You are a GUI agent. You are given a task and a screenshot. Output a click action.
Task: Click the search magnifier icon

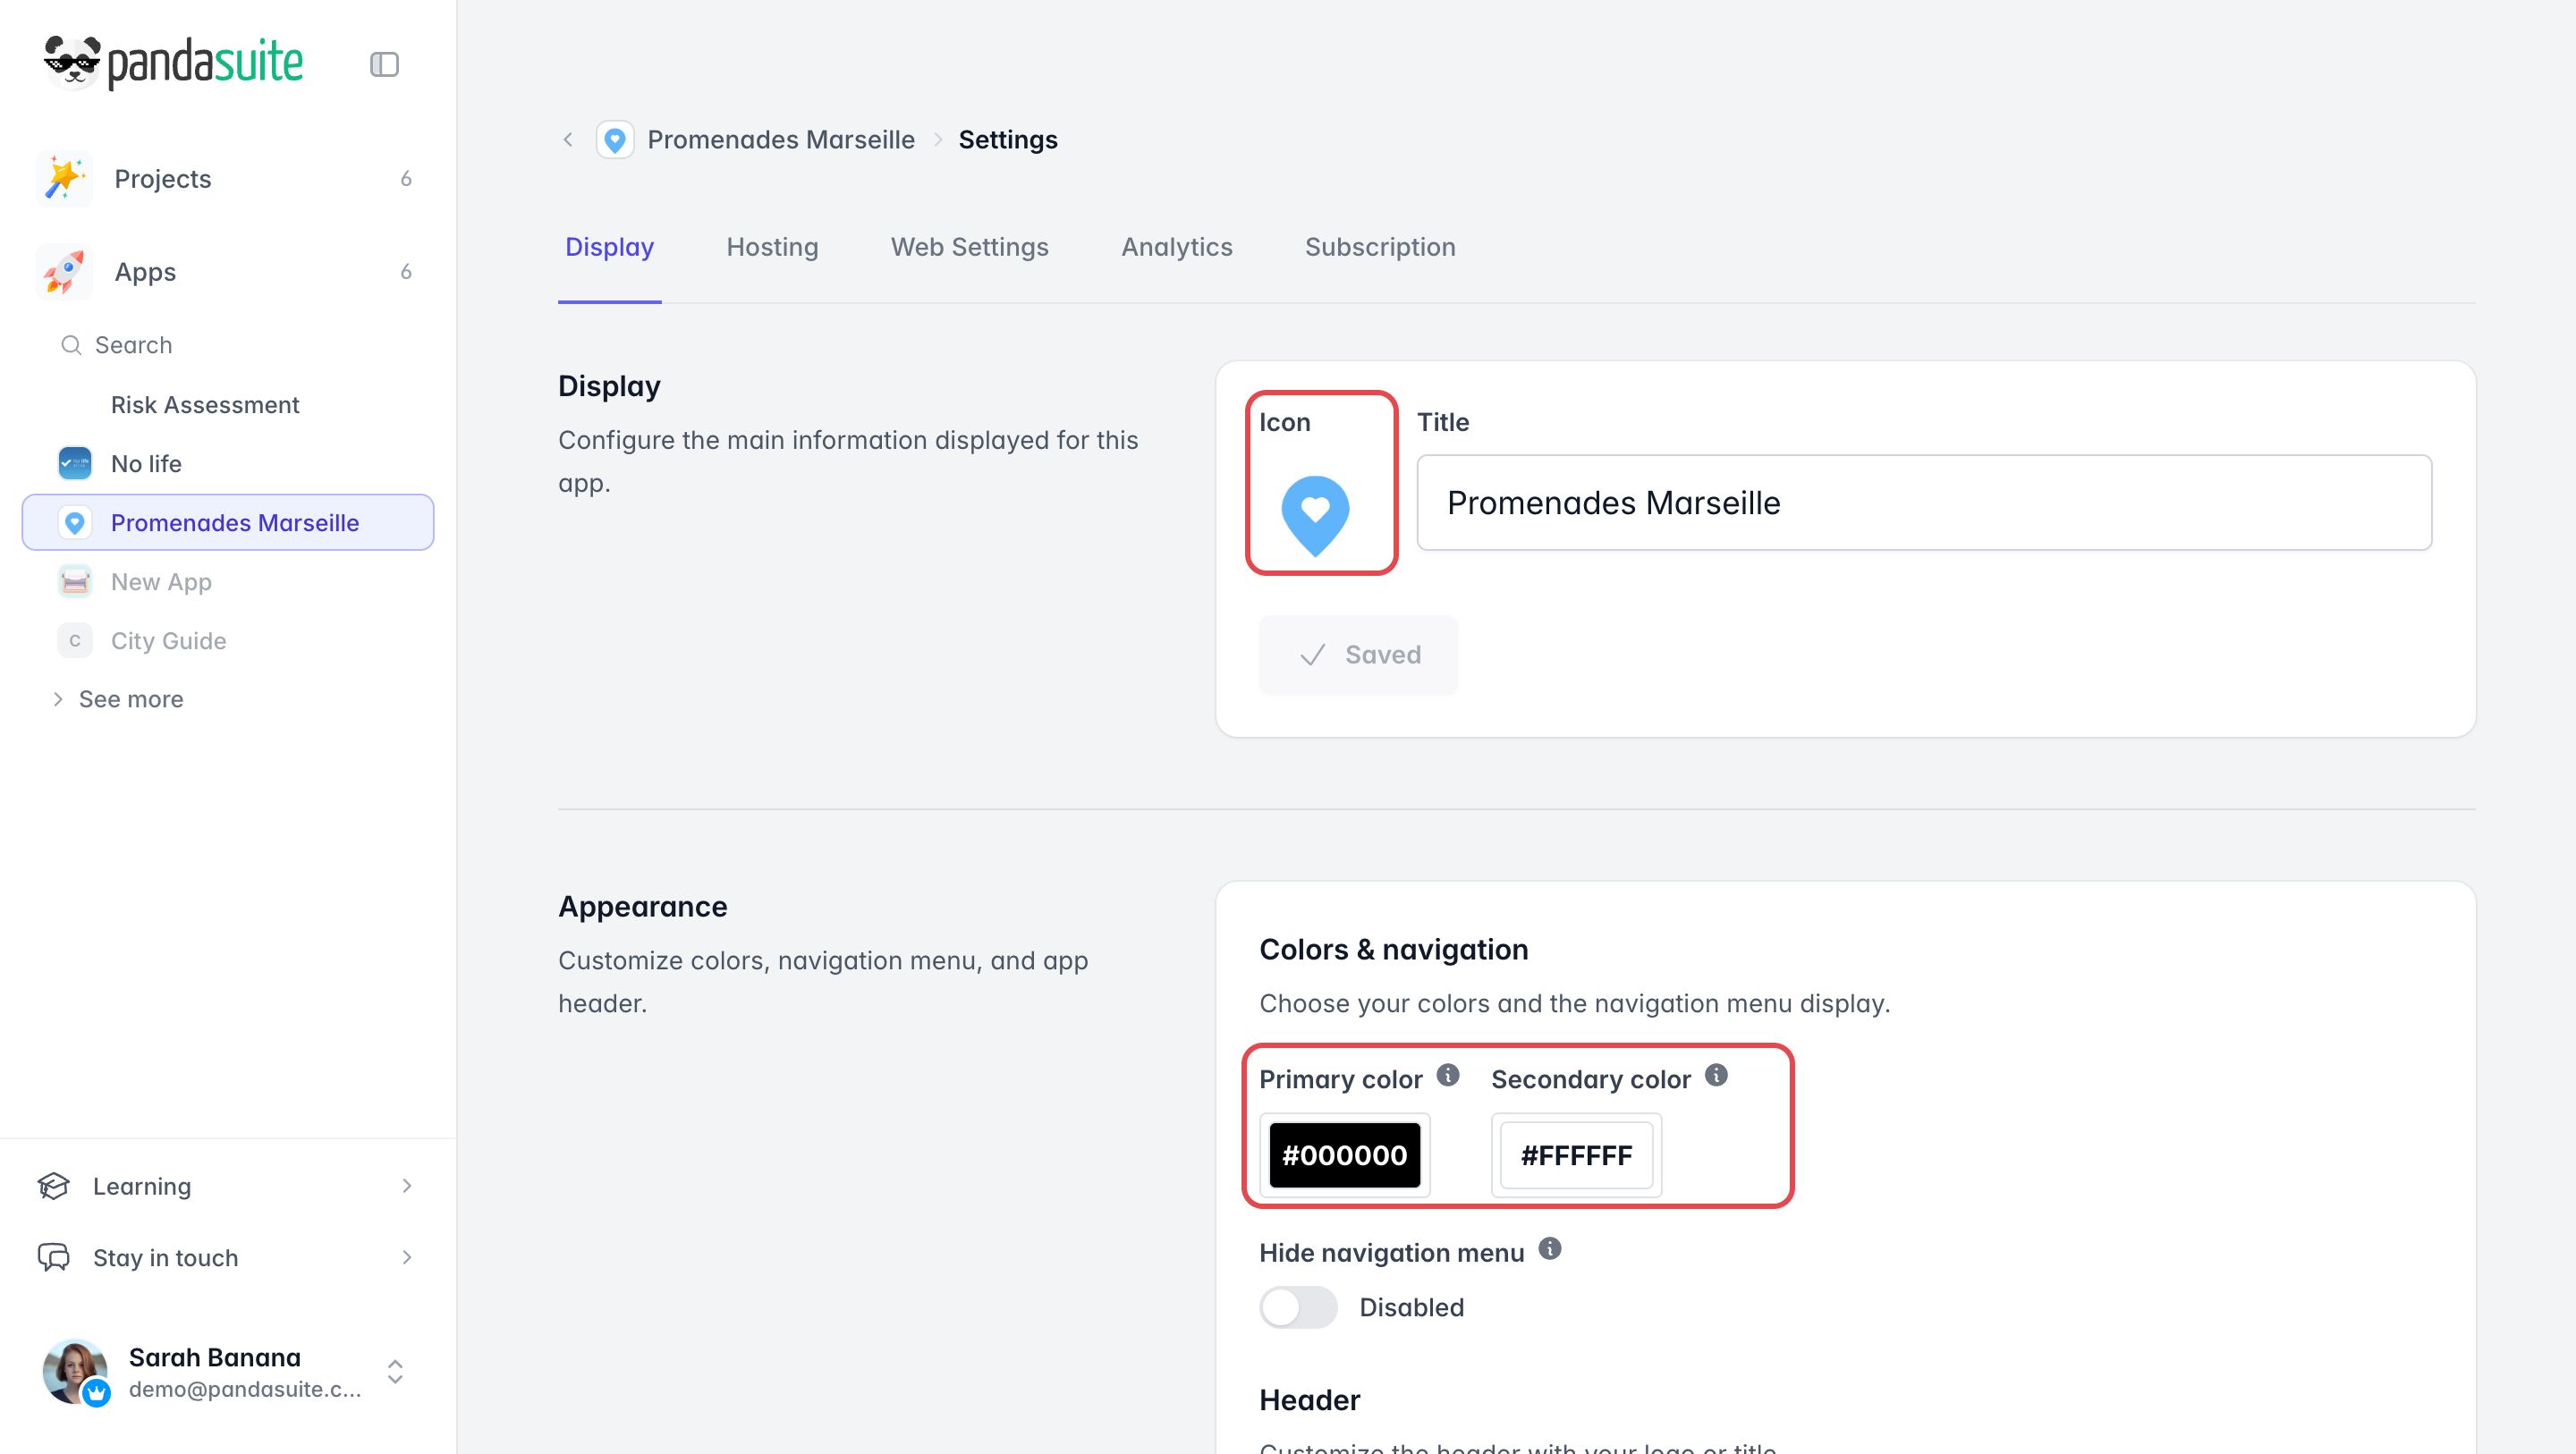tap(71, 345)
